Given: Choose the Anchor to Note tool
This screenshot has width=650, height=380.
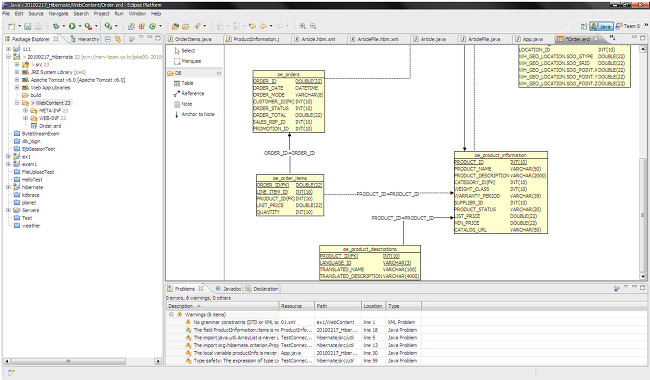Looking at the screenshot, I should click(x=194, y=114).
